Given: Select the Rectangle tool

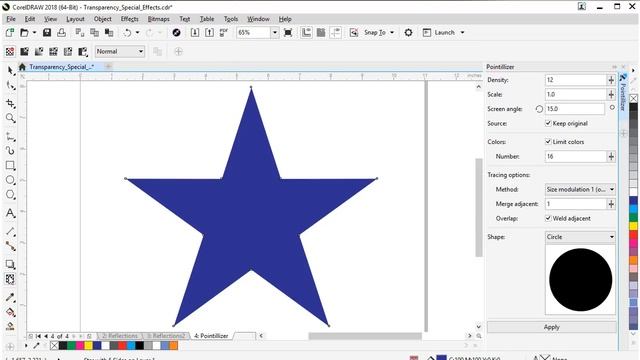Looking at the screenshot, I should click(x=10, y=165).
